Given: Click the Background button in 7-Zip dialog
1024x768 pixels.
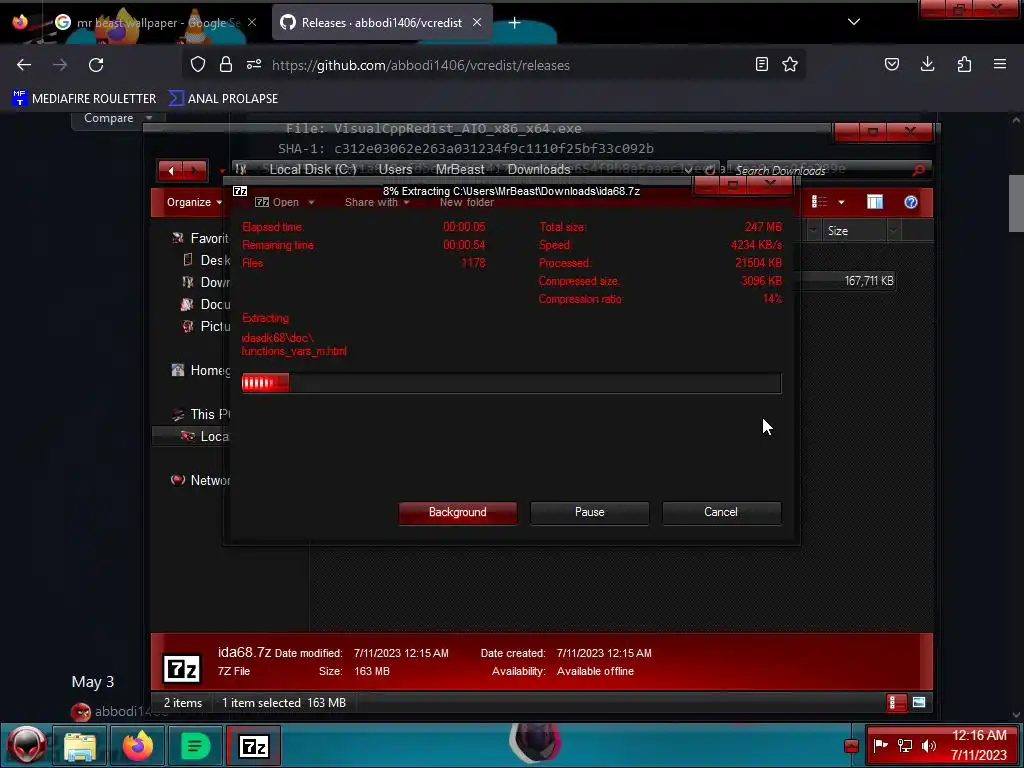Looking at the screenshot, I should pos(457,513).
